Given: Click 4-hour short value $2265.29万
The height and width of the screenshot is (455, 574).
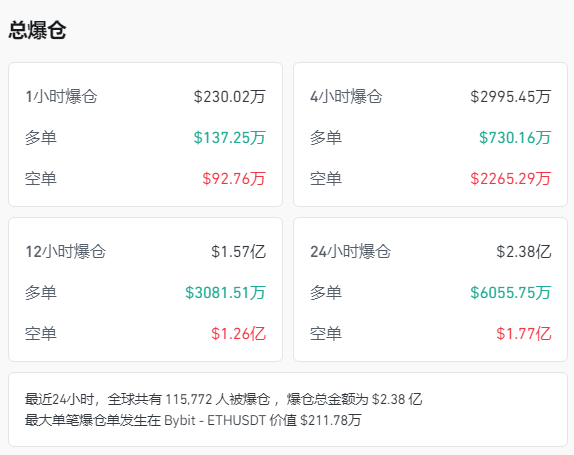Looking at the screenshot, I should [x=511, y=179].
